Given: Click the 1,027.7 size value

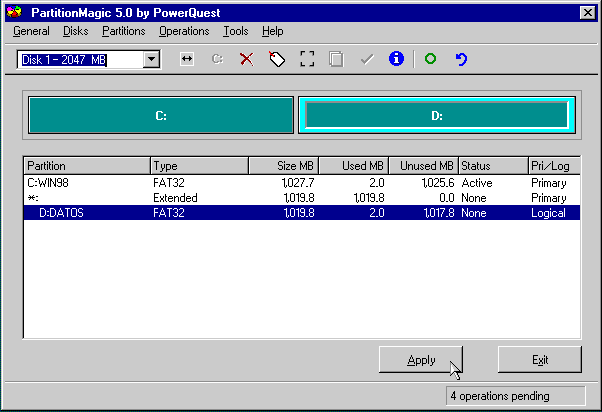Looking at the screenshot, I should pos(298,183).
